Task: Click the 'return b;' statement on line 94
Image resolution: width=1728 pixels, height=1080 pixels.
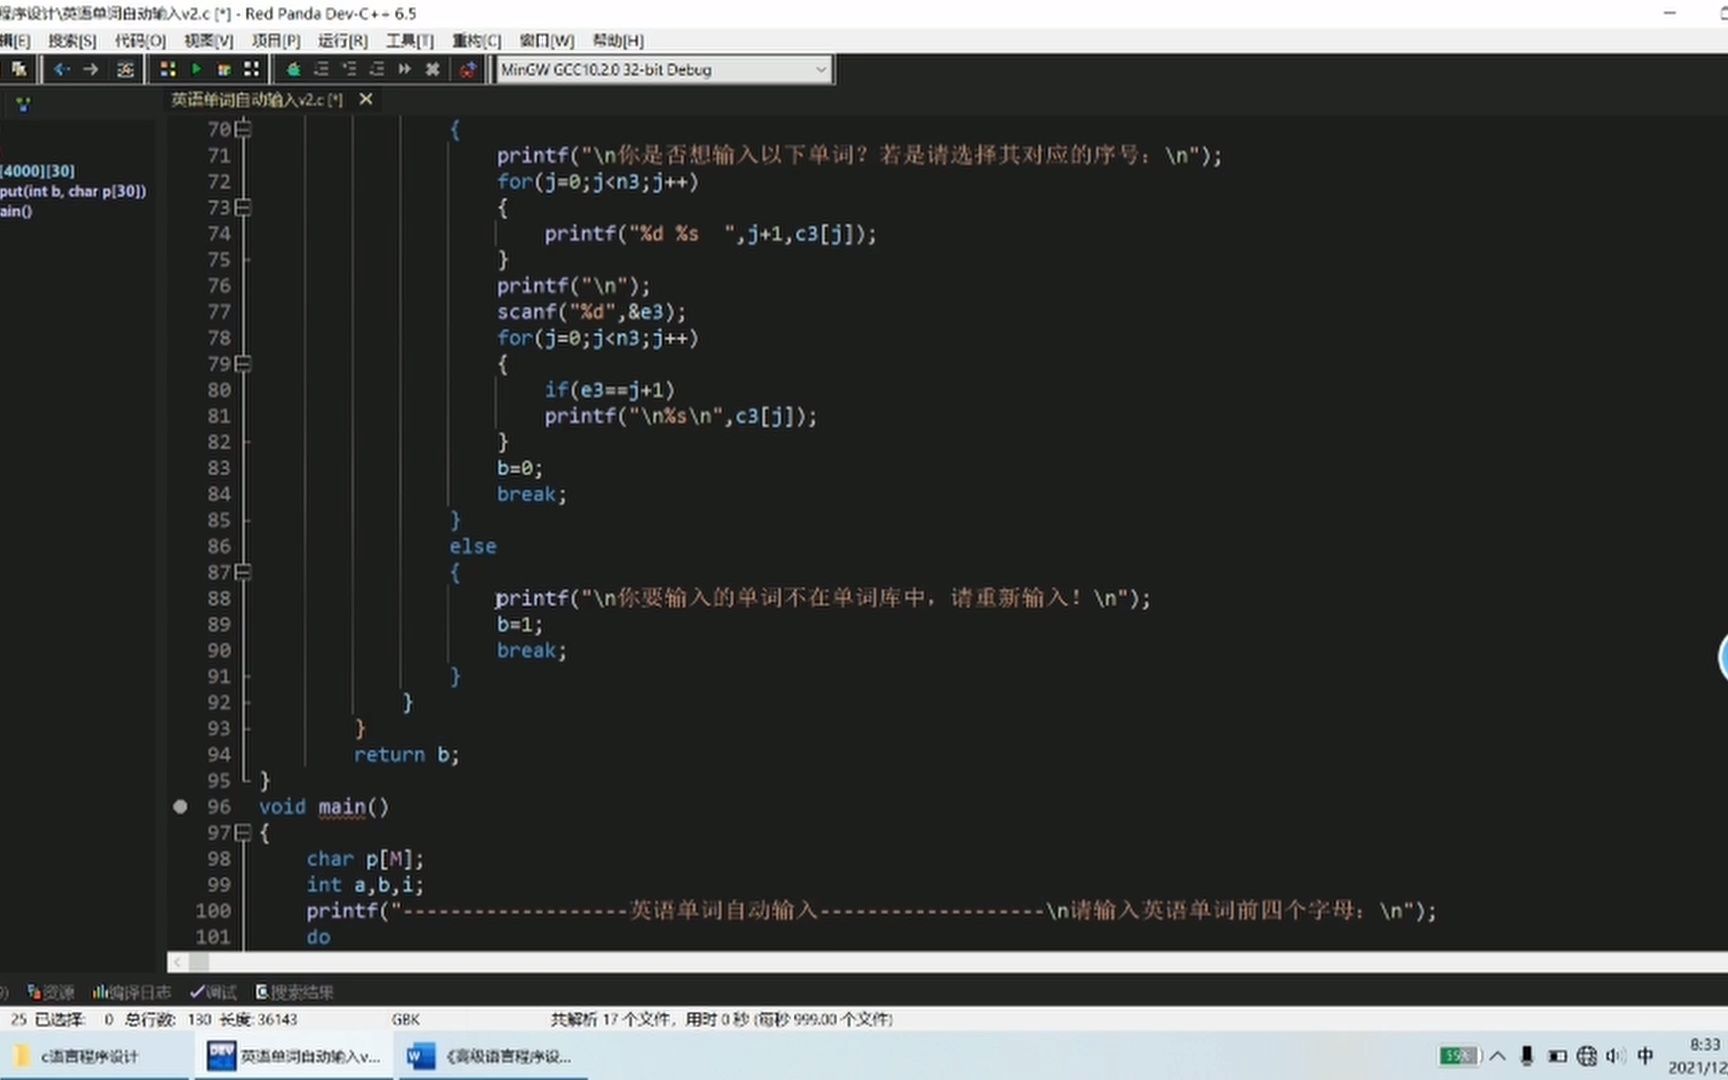Action: 406,755
